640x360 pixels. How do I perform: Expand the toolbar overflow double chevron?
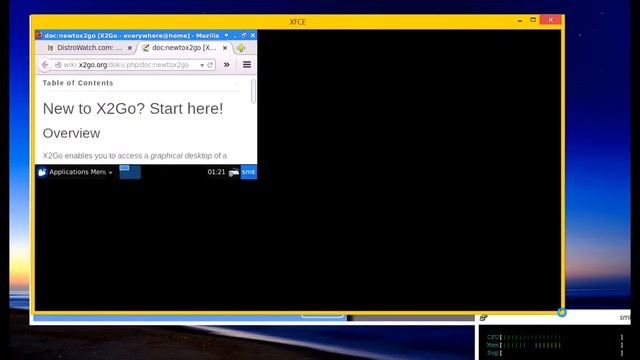(227, 64)
